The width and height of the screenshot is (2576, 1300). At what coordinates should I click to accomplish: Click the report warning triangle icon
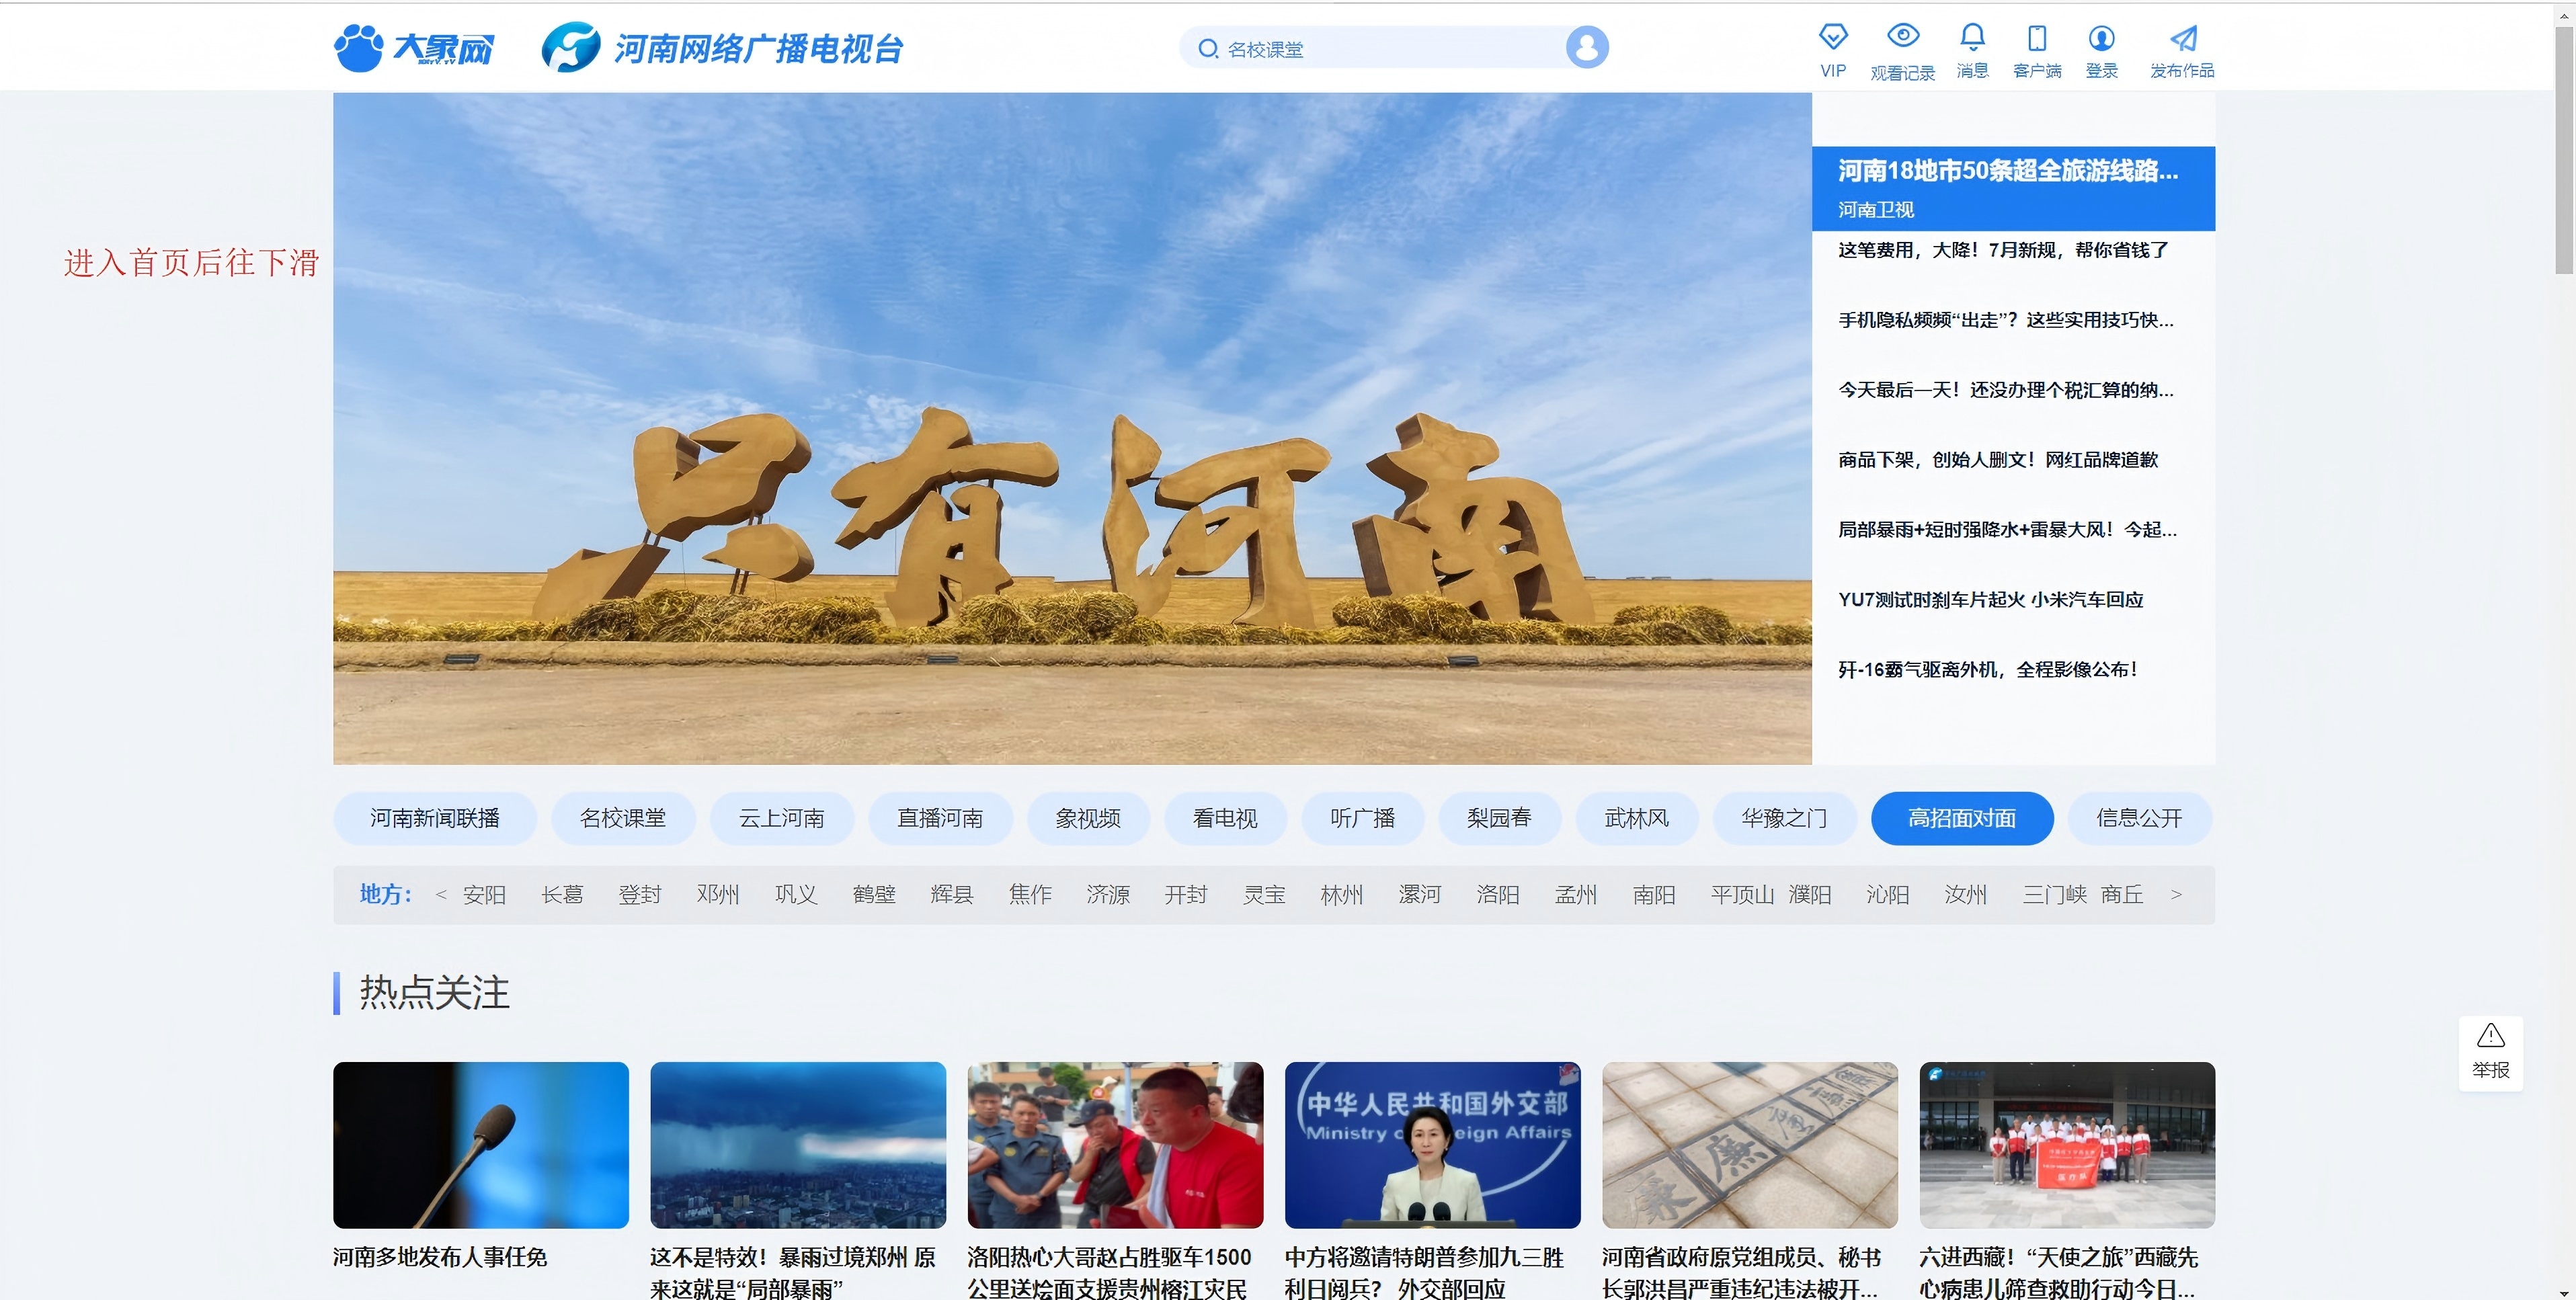pyautogui.click(x=2490, y=1036)
